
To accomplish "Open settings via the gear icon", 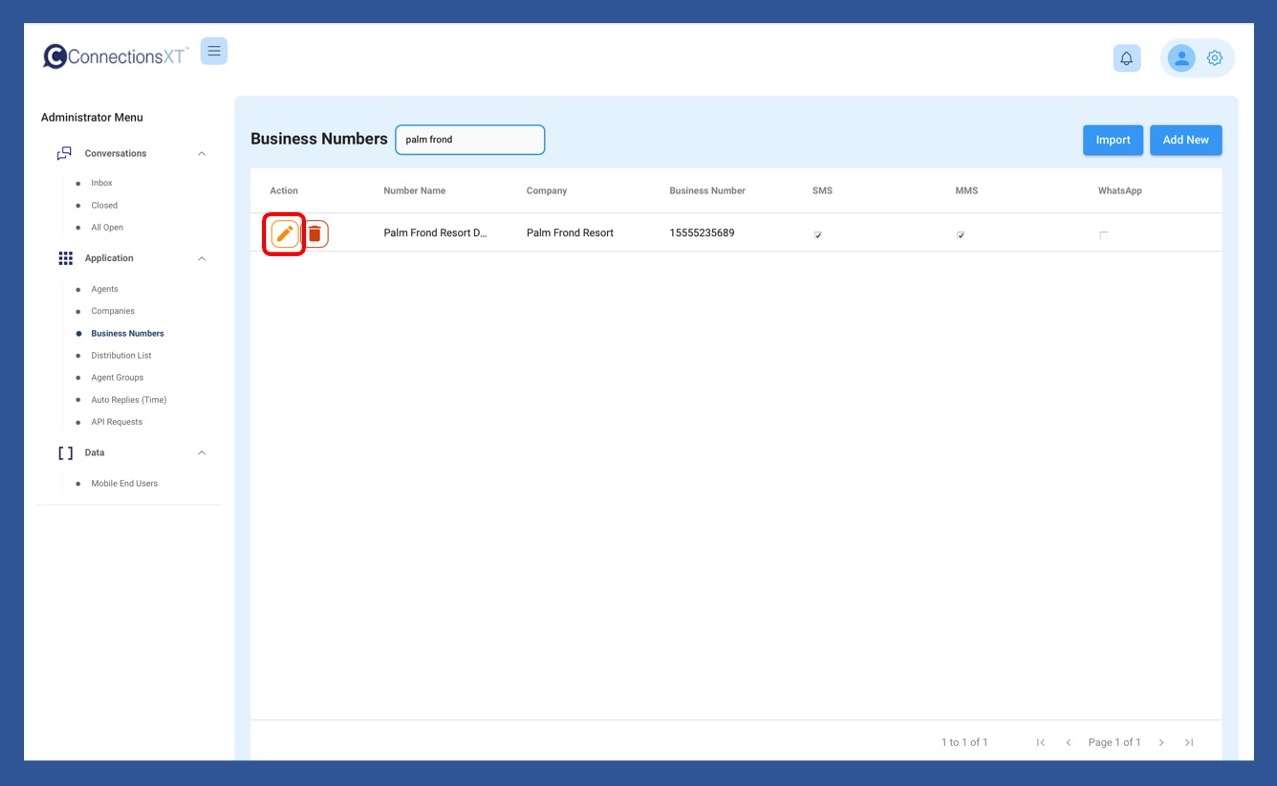I will (x=1214, y=58).
